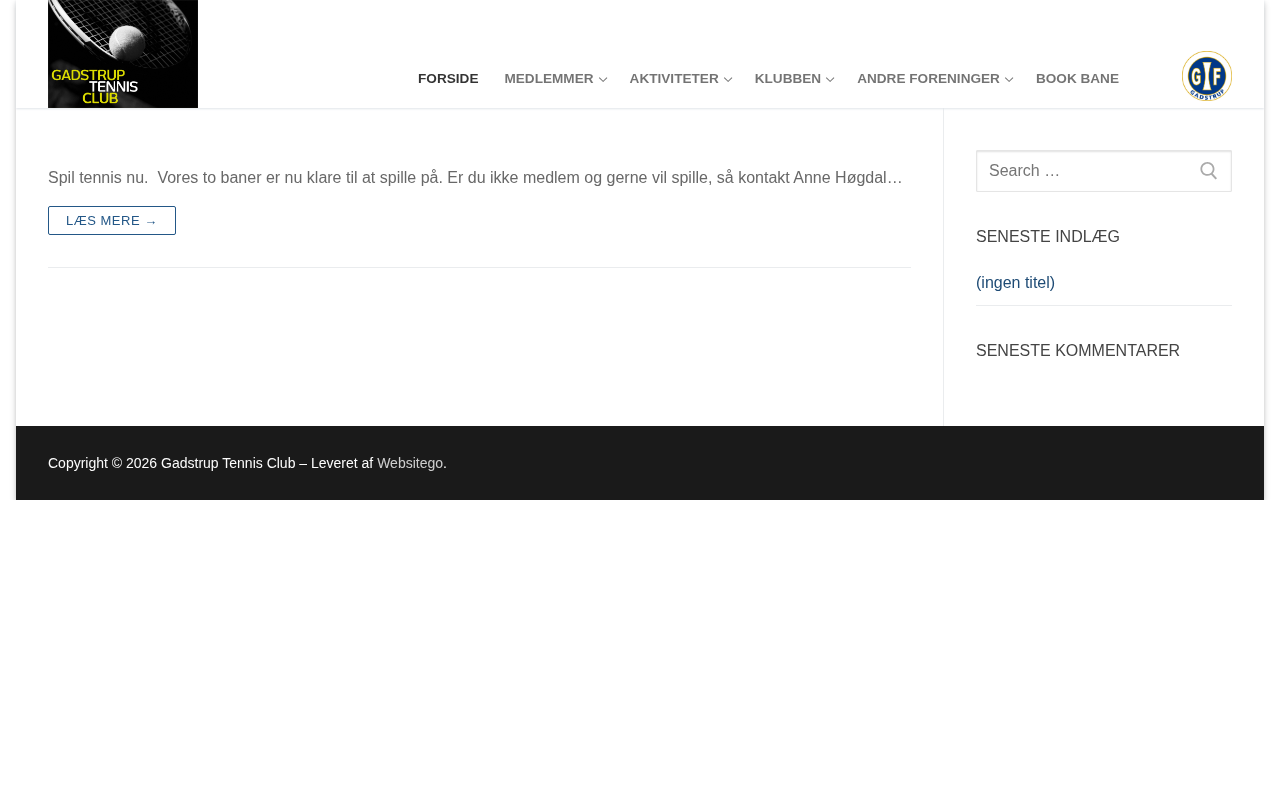Open the Andre Foreninger menu item
Screen dimensions: 1280x800
pyautogui.click(x=928, y=79)
